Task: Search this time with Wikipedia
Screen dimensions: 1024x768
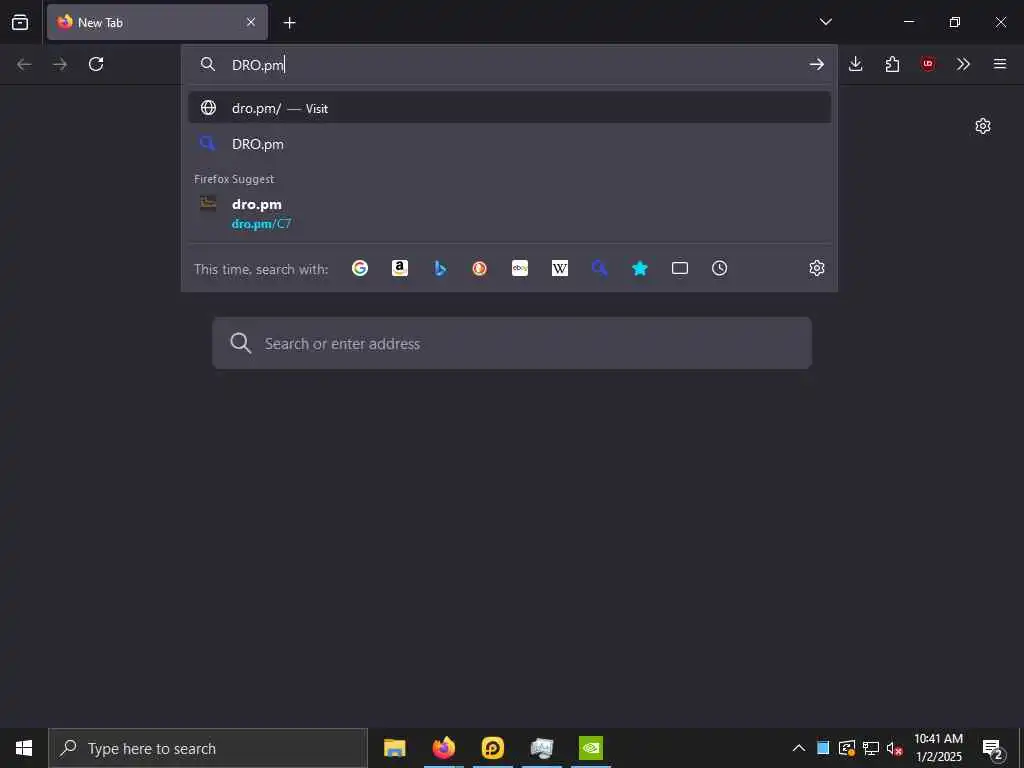Action: 560,268
